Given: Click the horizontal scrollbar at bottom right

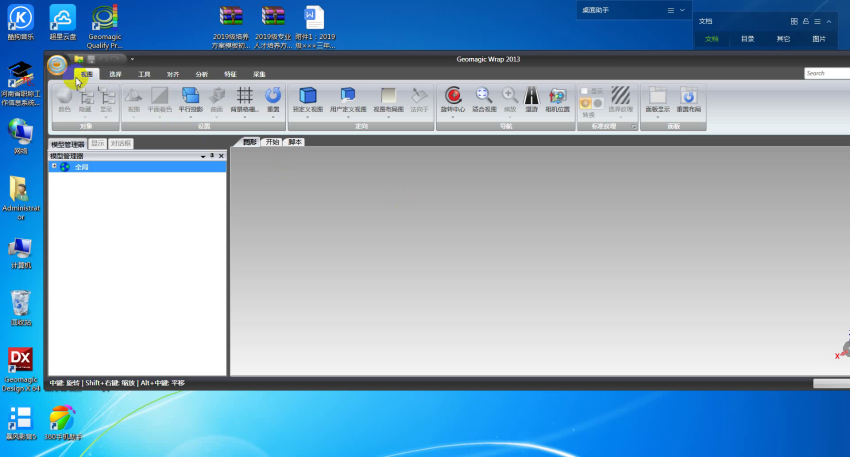Looking at the screenshot, I should [x=832, y=383].
